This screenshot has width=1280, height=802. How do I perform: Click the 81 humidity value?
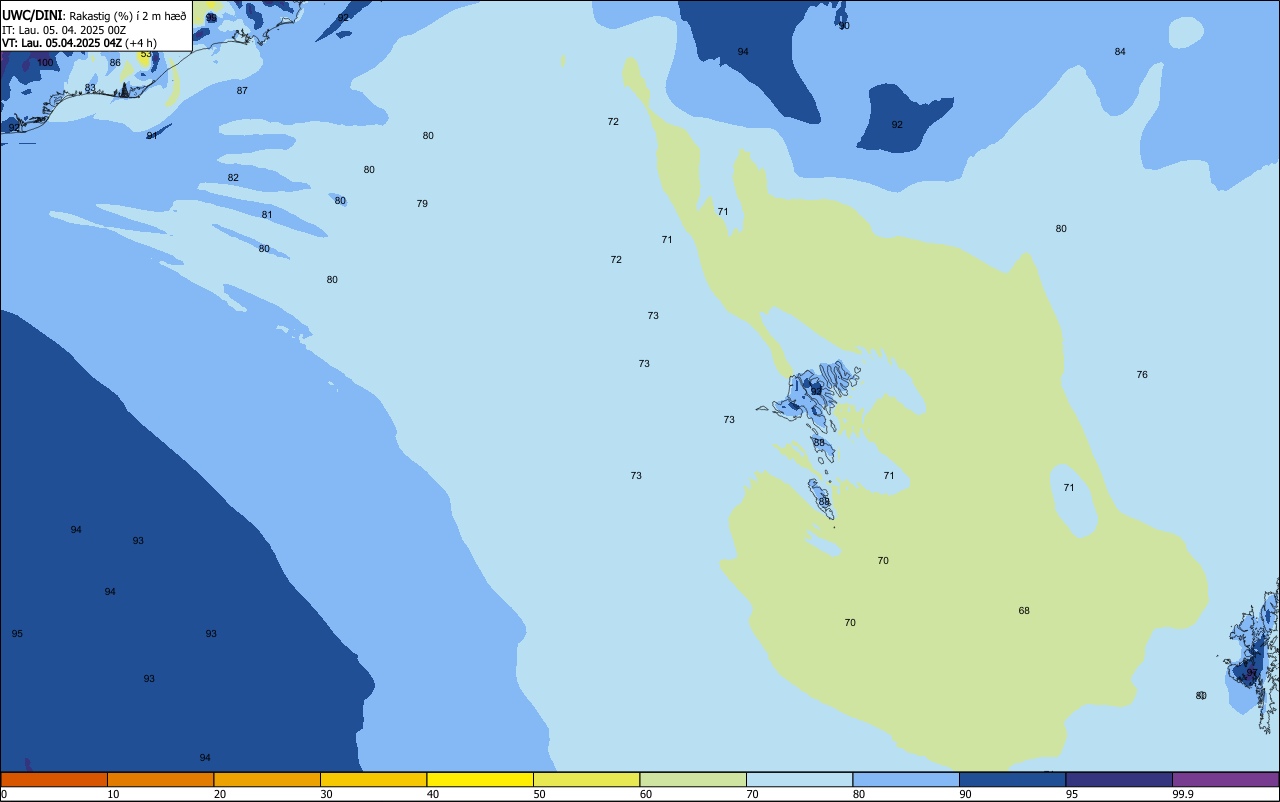[x=267, y=215]
